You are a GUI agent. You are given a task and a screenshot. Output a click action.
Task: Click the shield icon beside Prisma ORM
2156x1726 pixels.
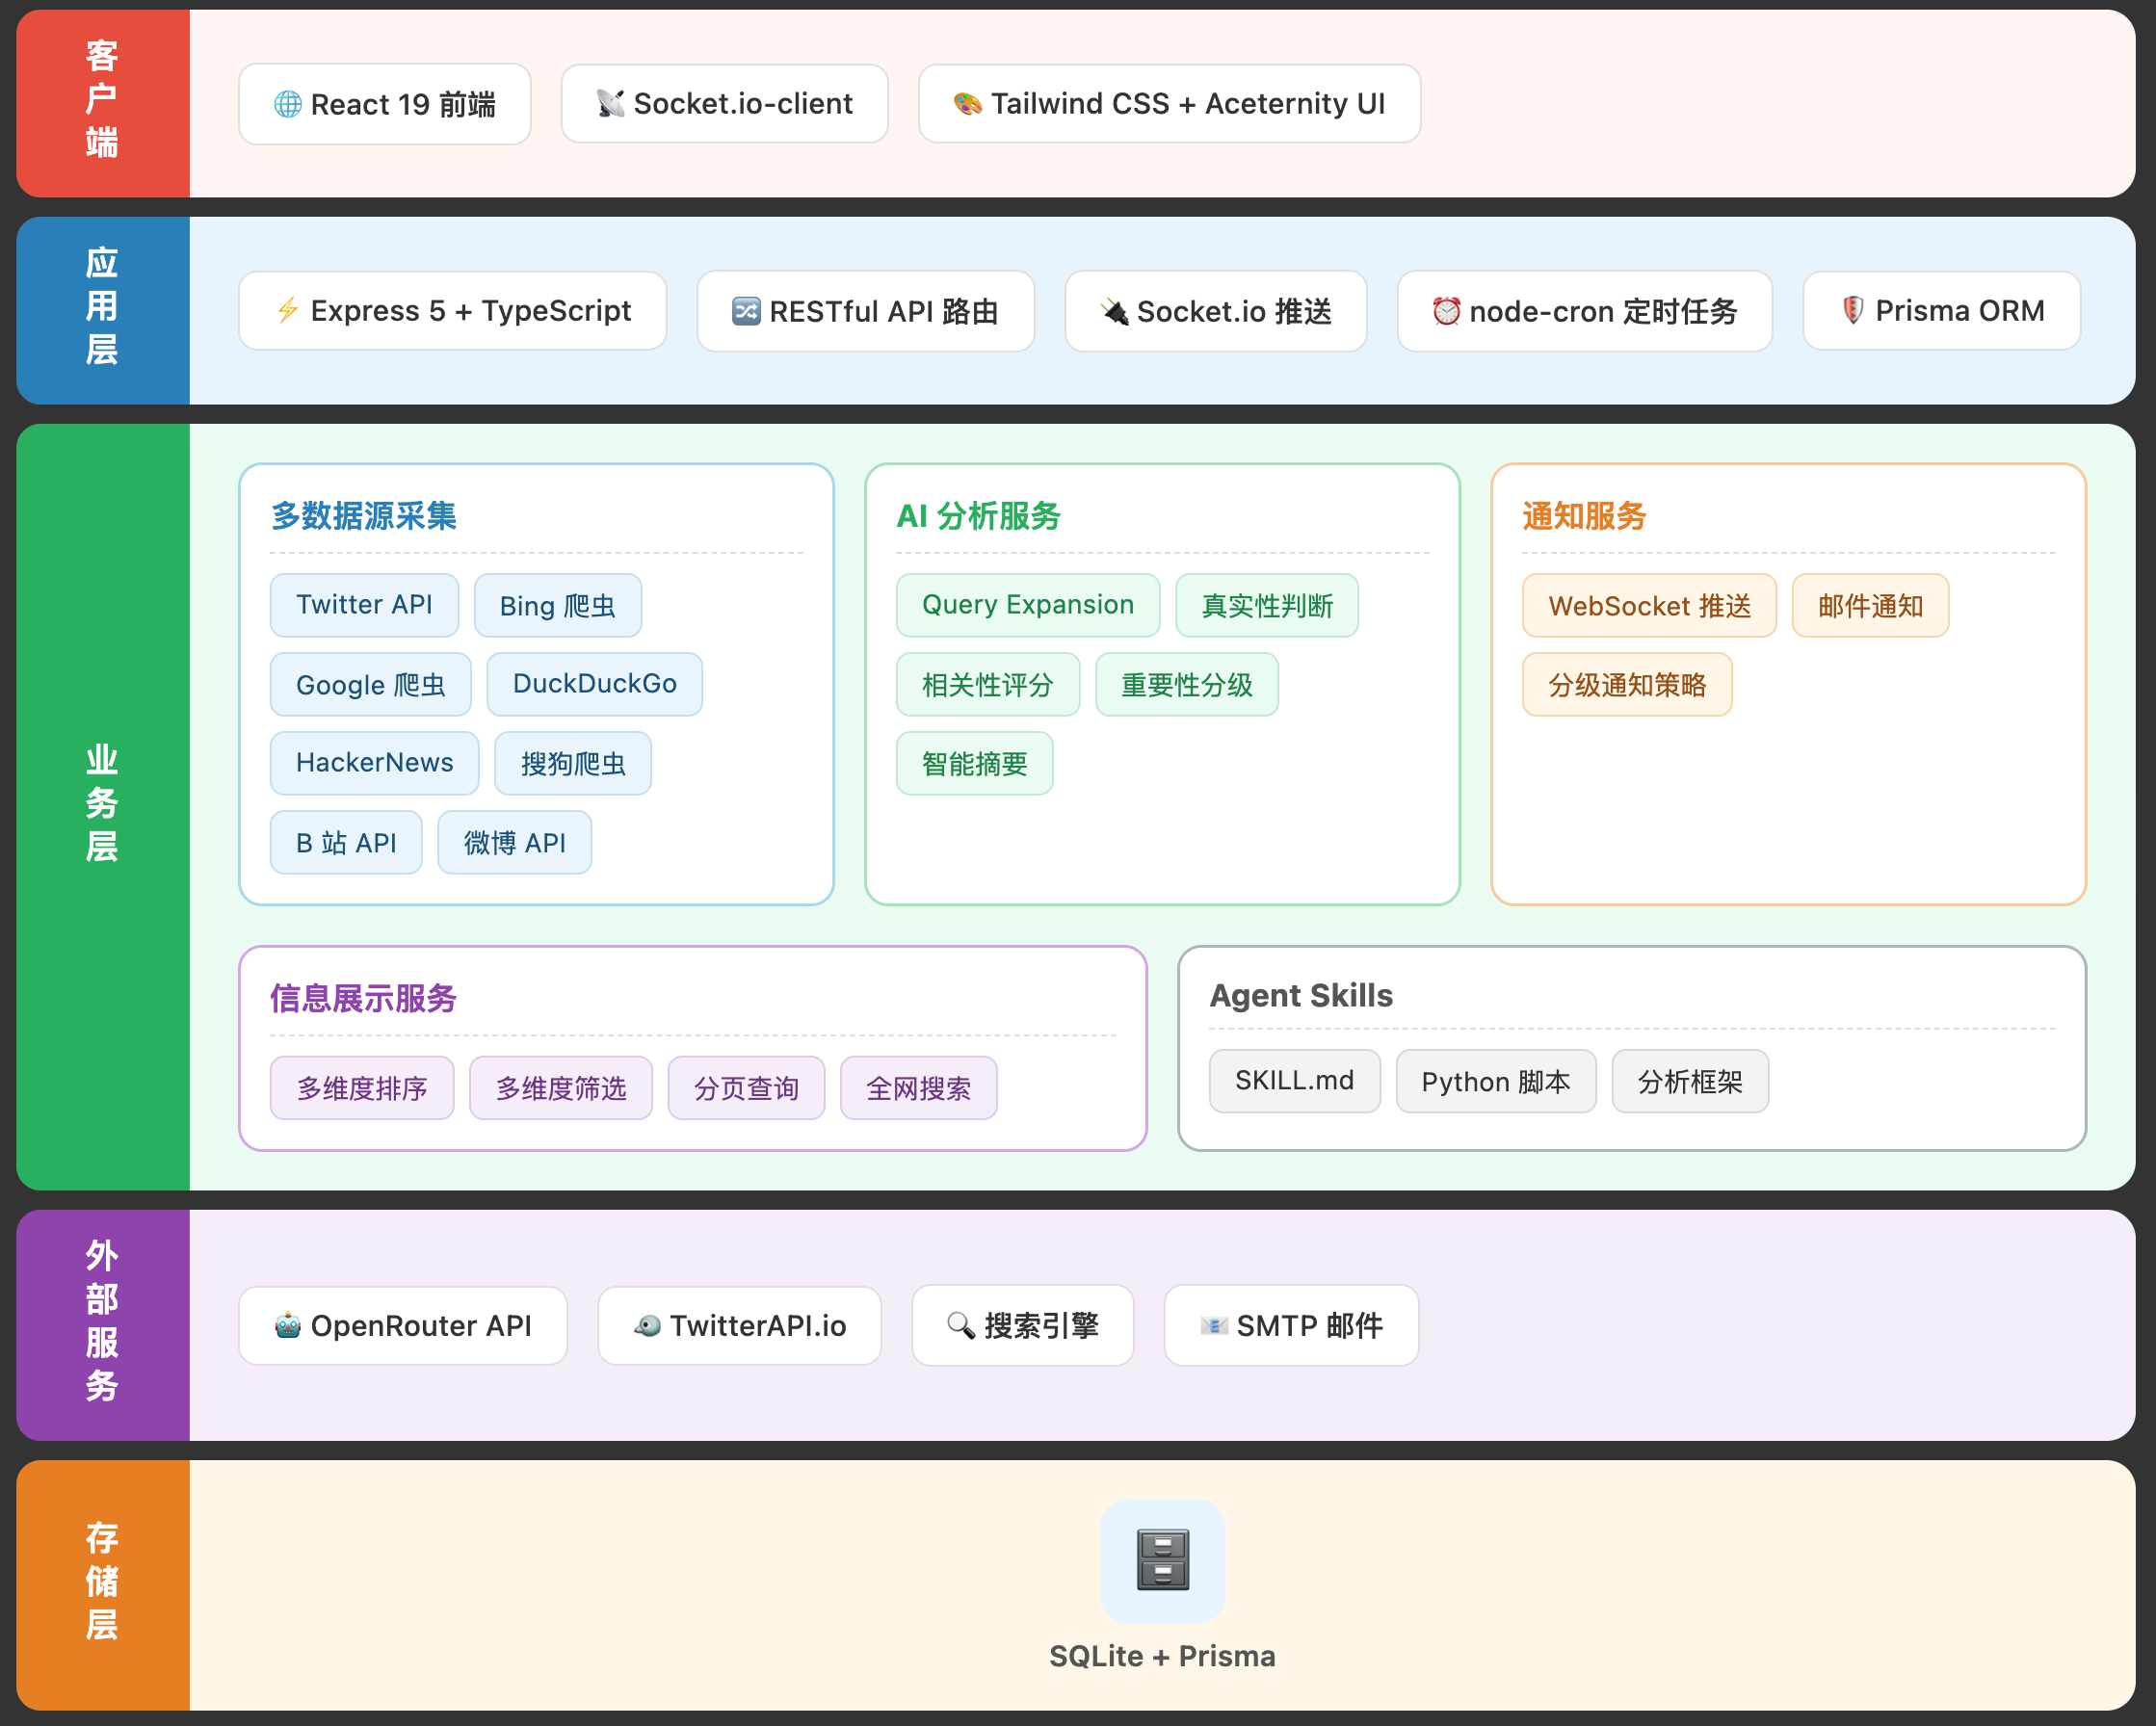pyautogui.click(x=1852, y=311)
